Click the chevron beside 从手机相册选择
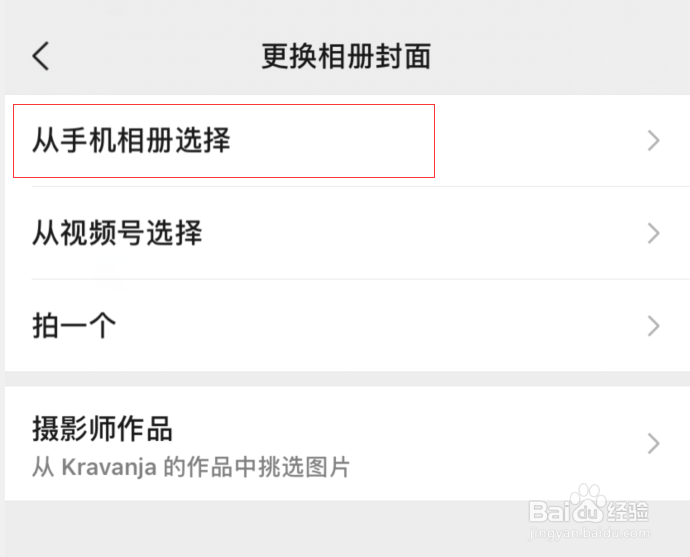Screen dimensions: 690x557 [654, 141]
